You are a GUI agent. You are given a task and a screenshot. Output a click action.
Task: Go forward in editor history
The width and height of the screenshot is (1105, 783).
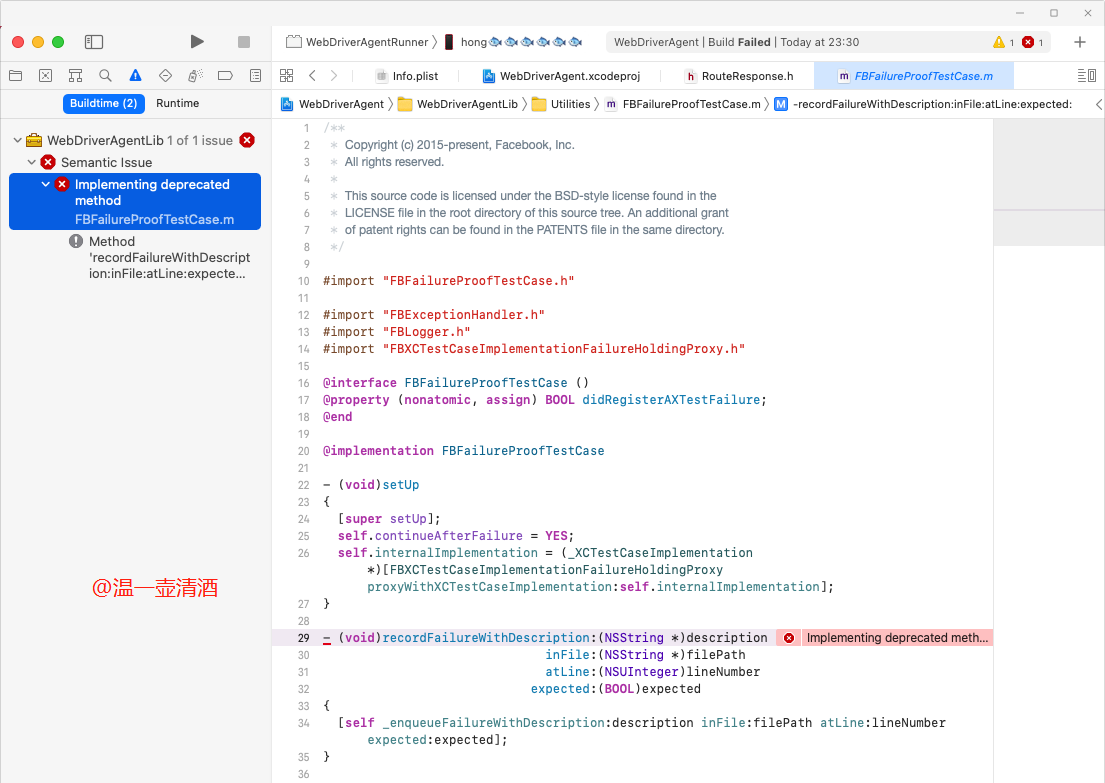[334, 75]
